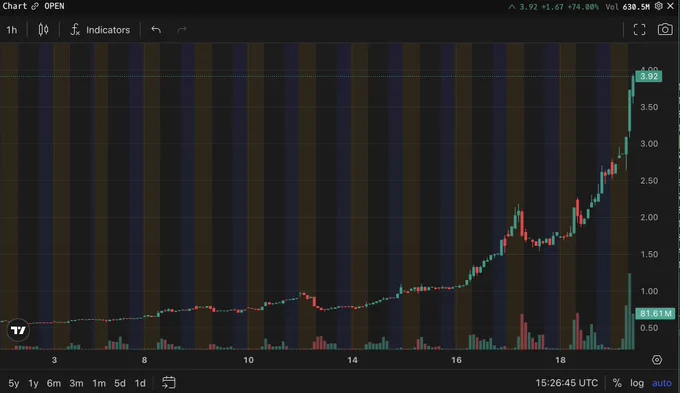Viewport: 680px width, 393px height.
Task: Select the 3m range
Action: tap(76, 383)
